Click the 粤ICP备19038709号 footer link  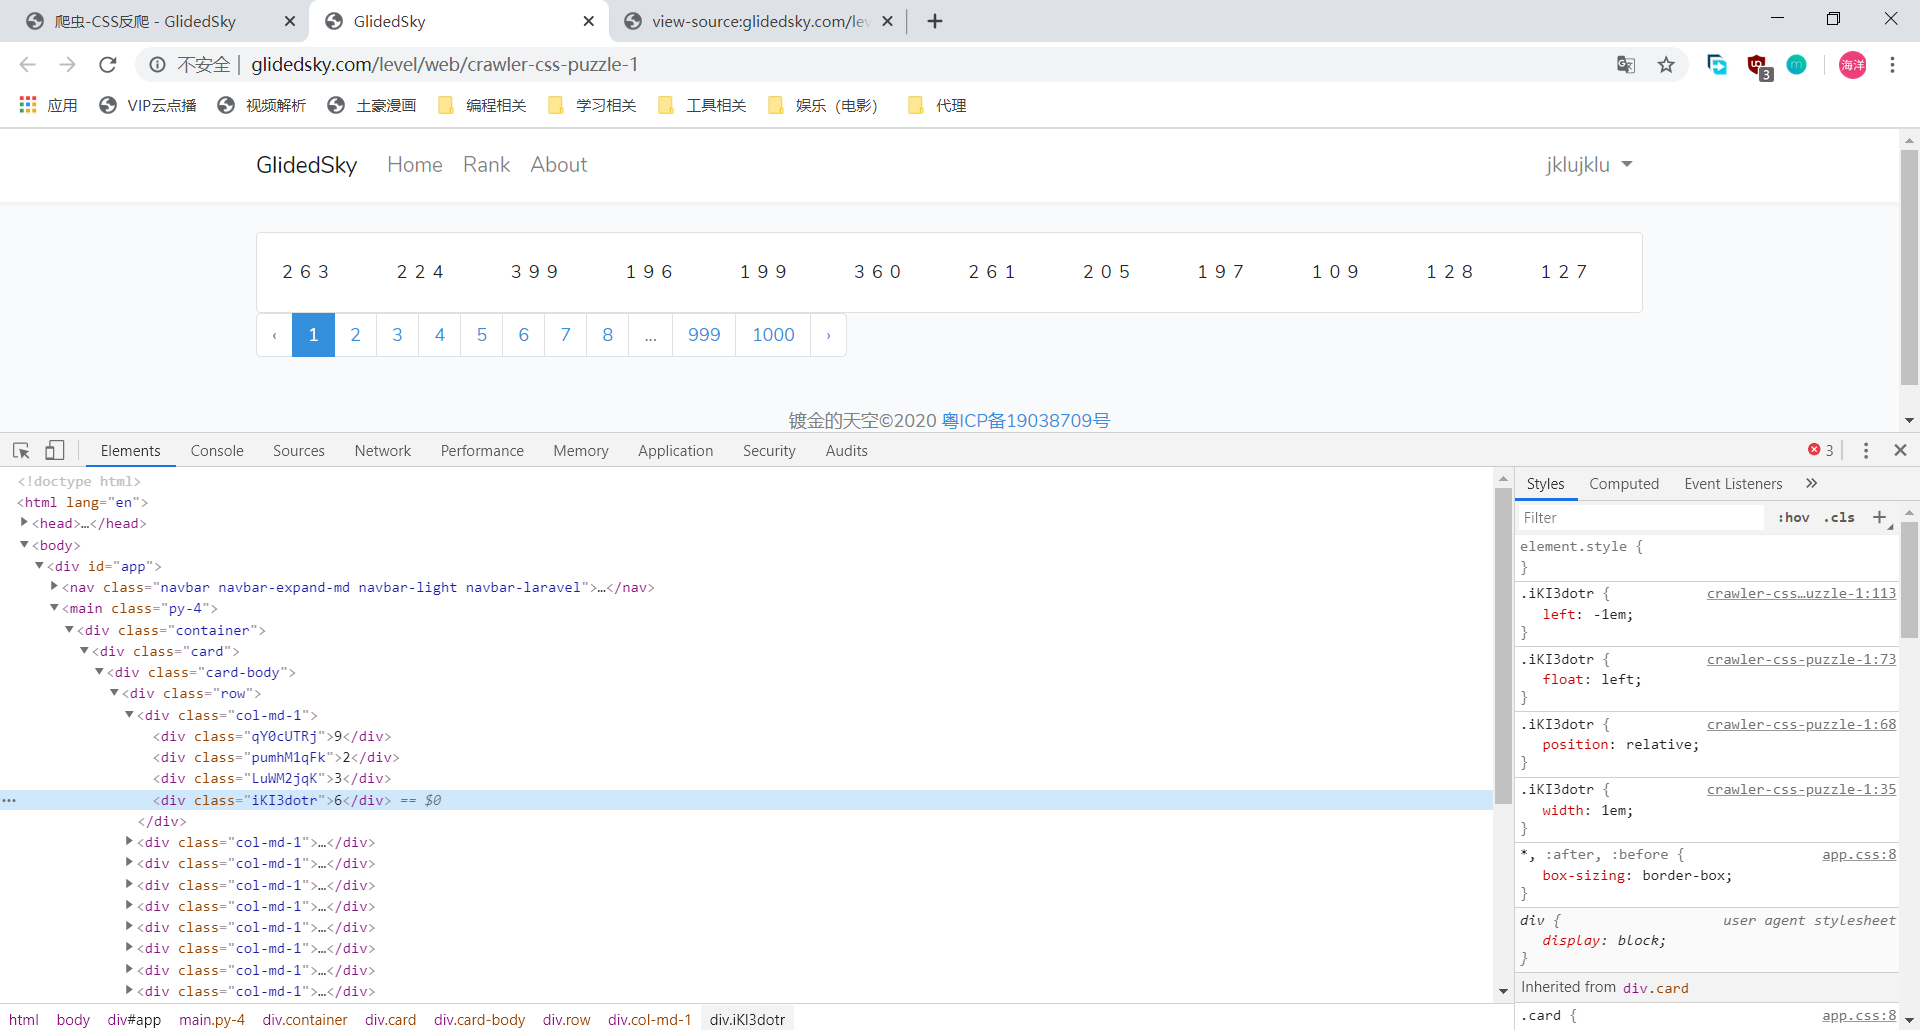pos(1026,421)
